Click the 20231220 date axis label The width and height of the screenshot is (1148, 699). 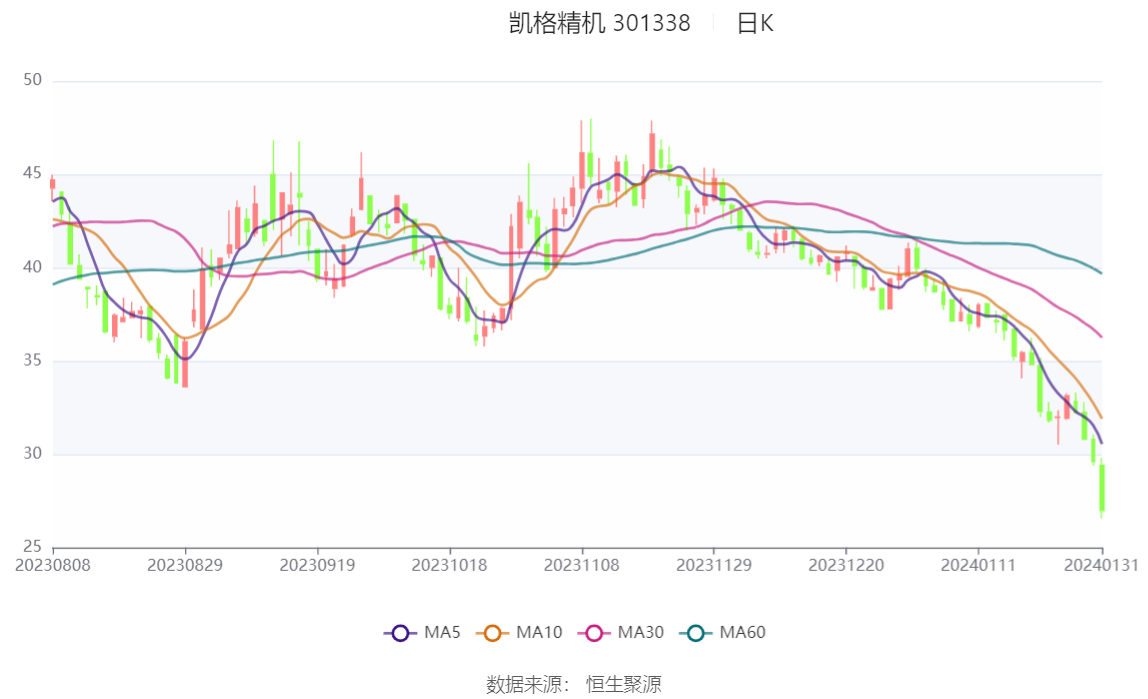click(x=846, y=565)
